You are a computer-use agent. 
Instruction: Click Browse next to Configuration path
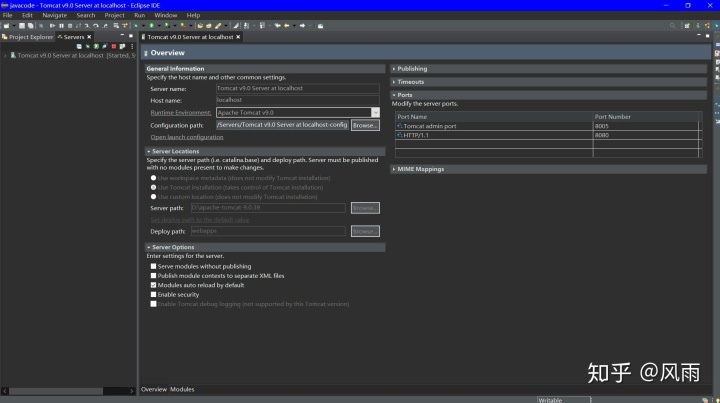(365, 125)
